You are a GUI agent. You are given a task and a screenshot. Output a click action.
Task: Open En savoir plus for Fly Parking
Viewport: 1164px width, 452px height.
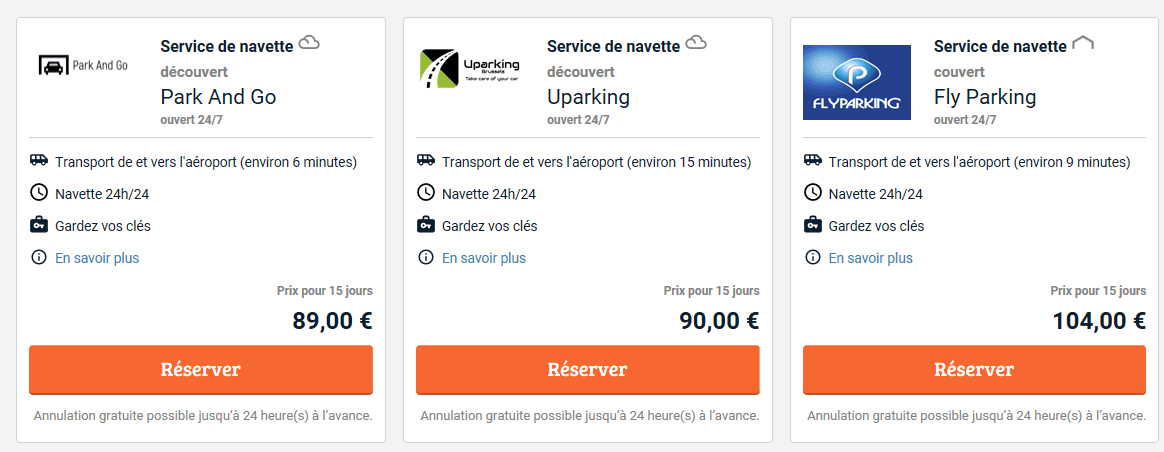coord(871,258)
